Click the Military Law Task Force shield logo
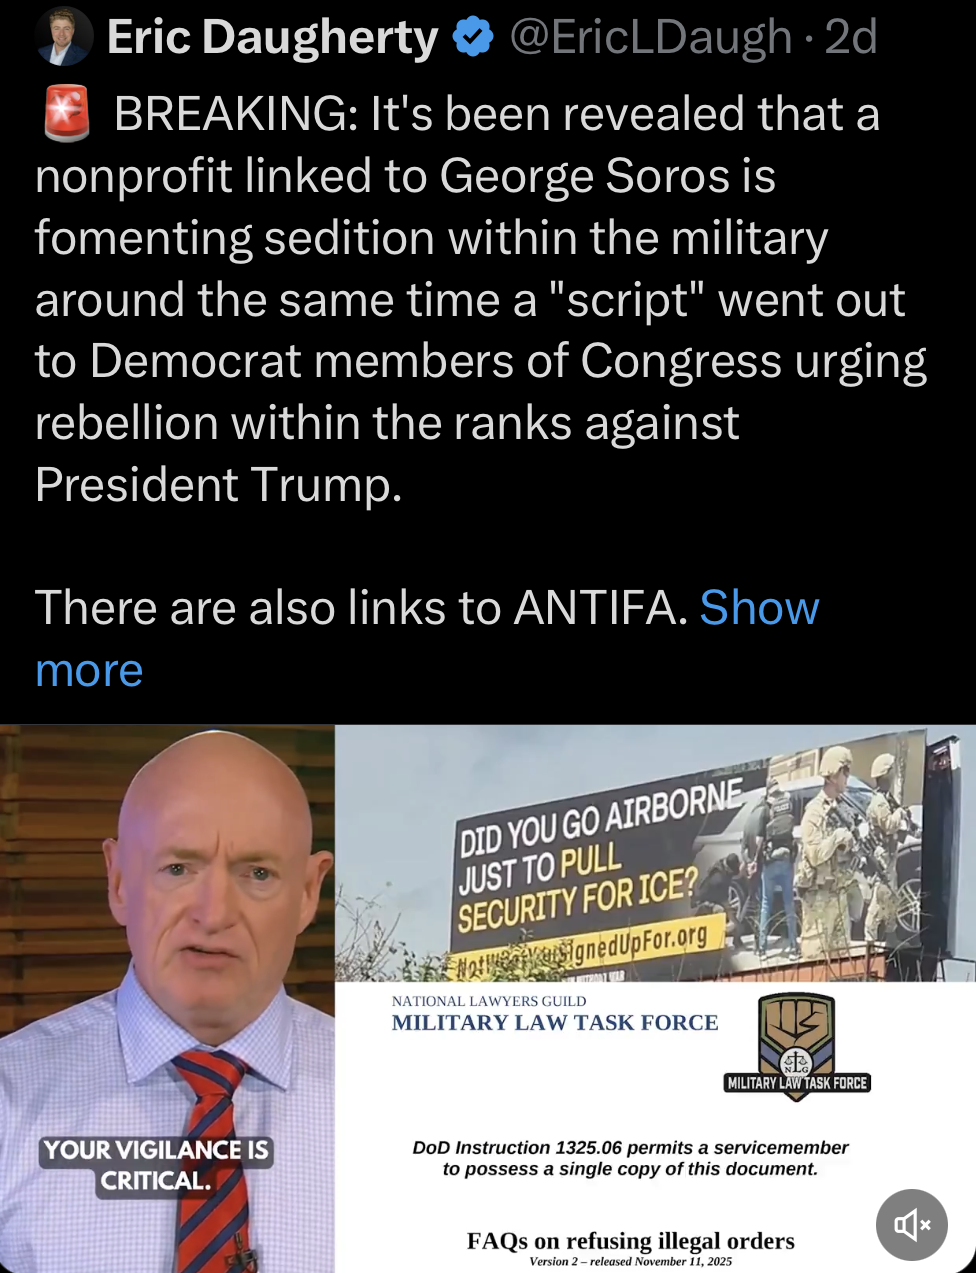Image resolution: width=976 pixels, height=1273 pixels. pyautogui.click(x=797, y=1046)
